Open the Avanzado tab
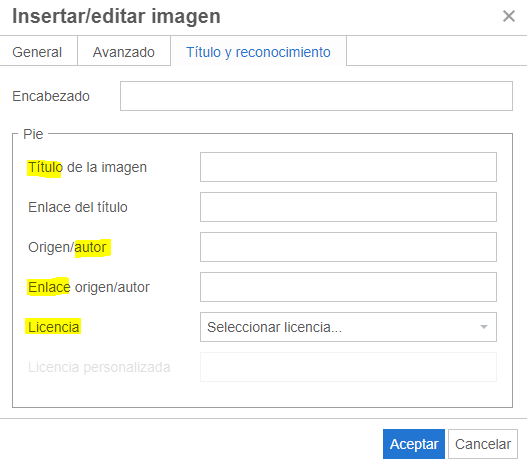 124,51
